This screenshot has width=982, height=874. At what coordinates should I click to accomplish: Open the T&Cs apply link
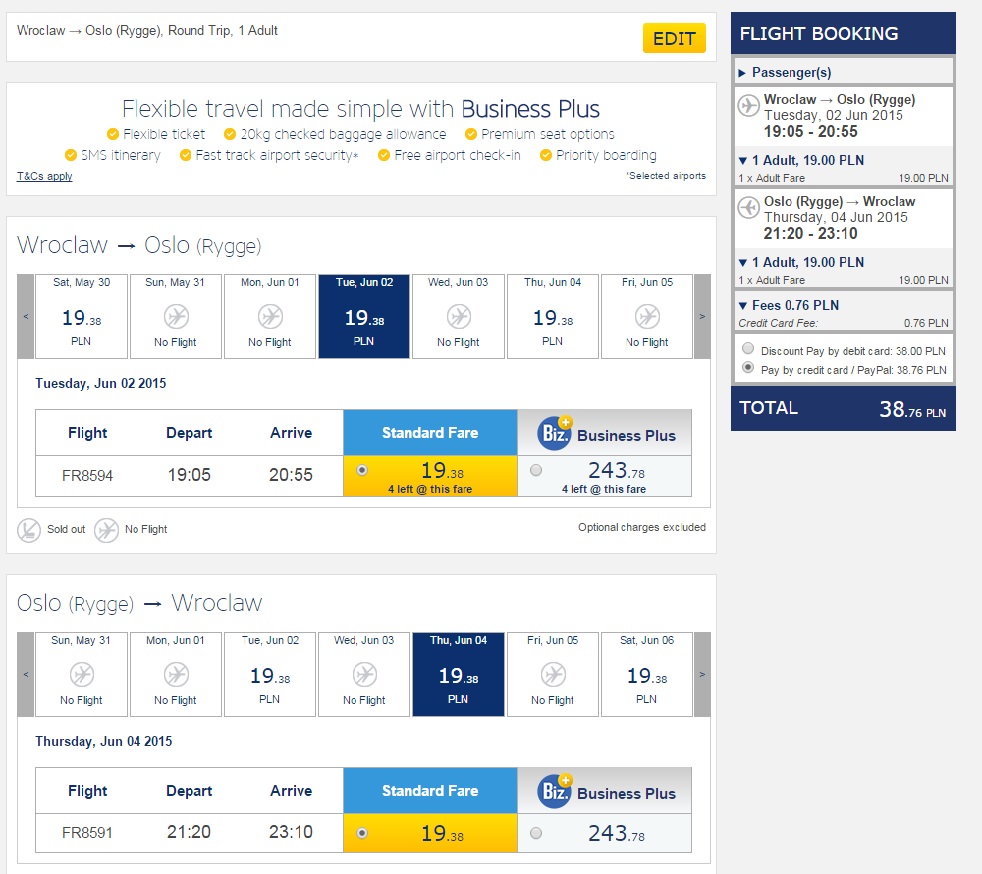point(44,176)
